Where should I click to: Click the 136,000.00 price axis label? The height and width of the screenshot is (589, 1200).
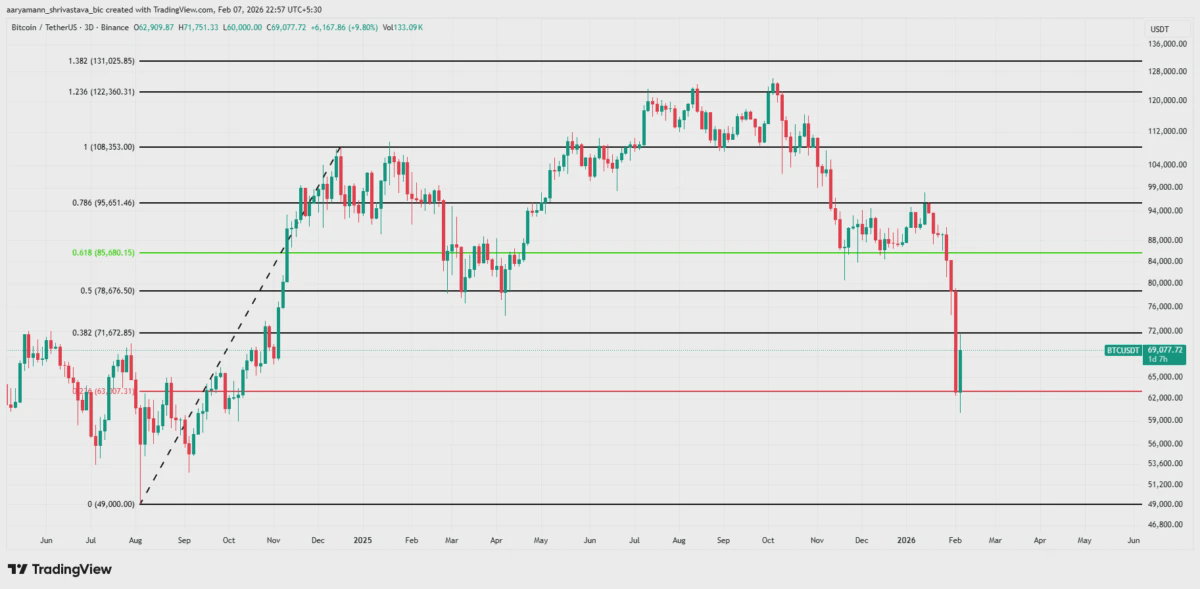(1168, 44)
